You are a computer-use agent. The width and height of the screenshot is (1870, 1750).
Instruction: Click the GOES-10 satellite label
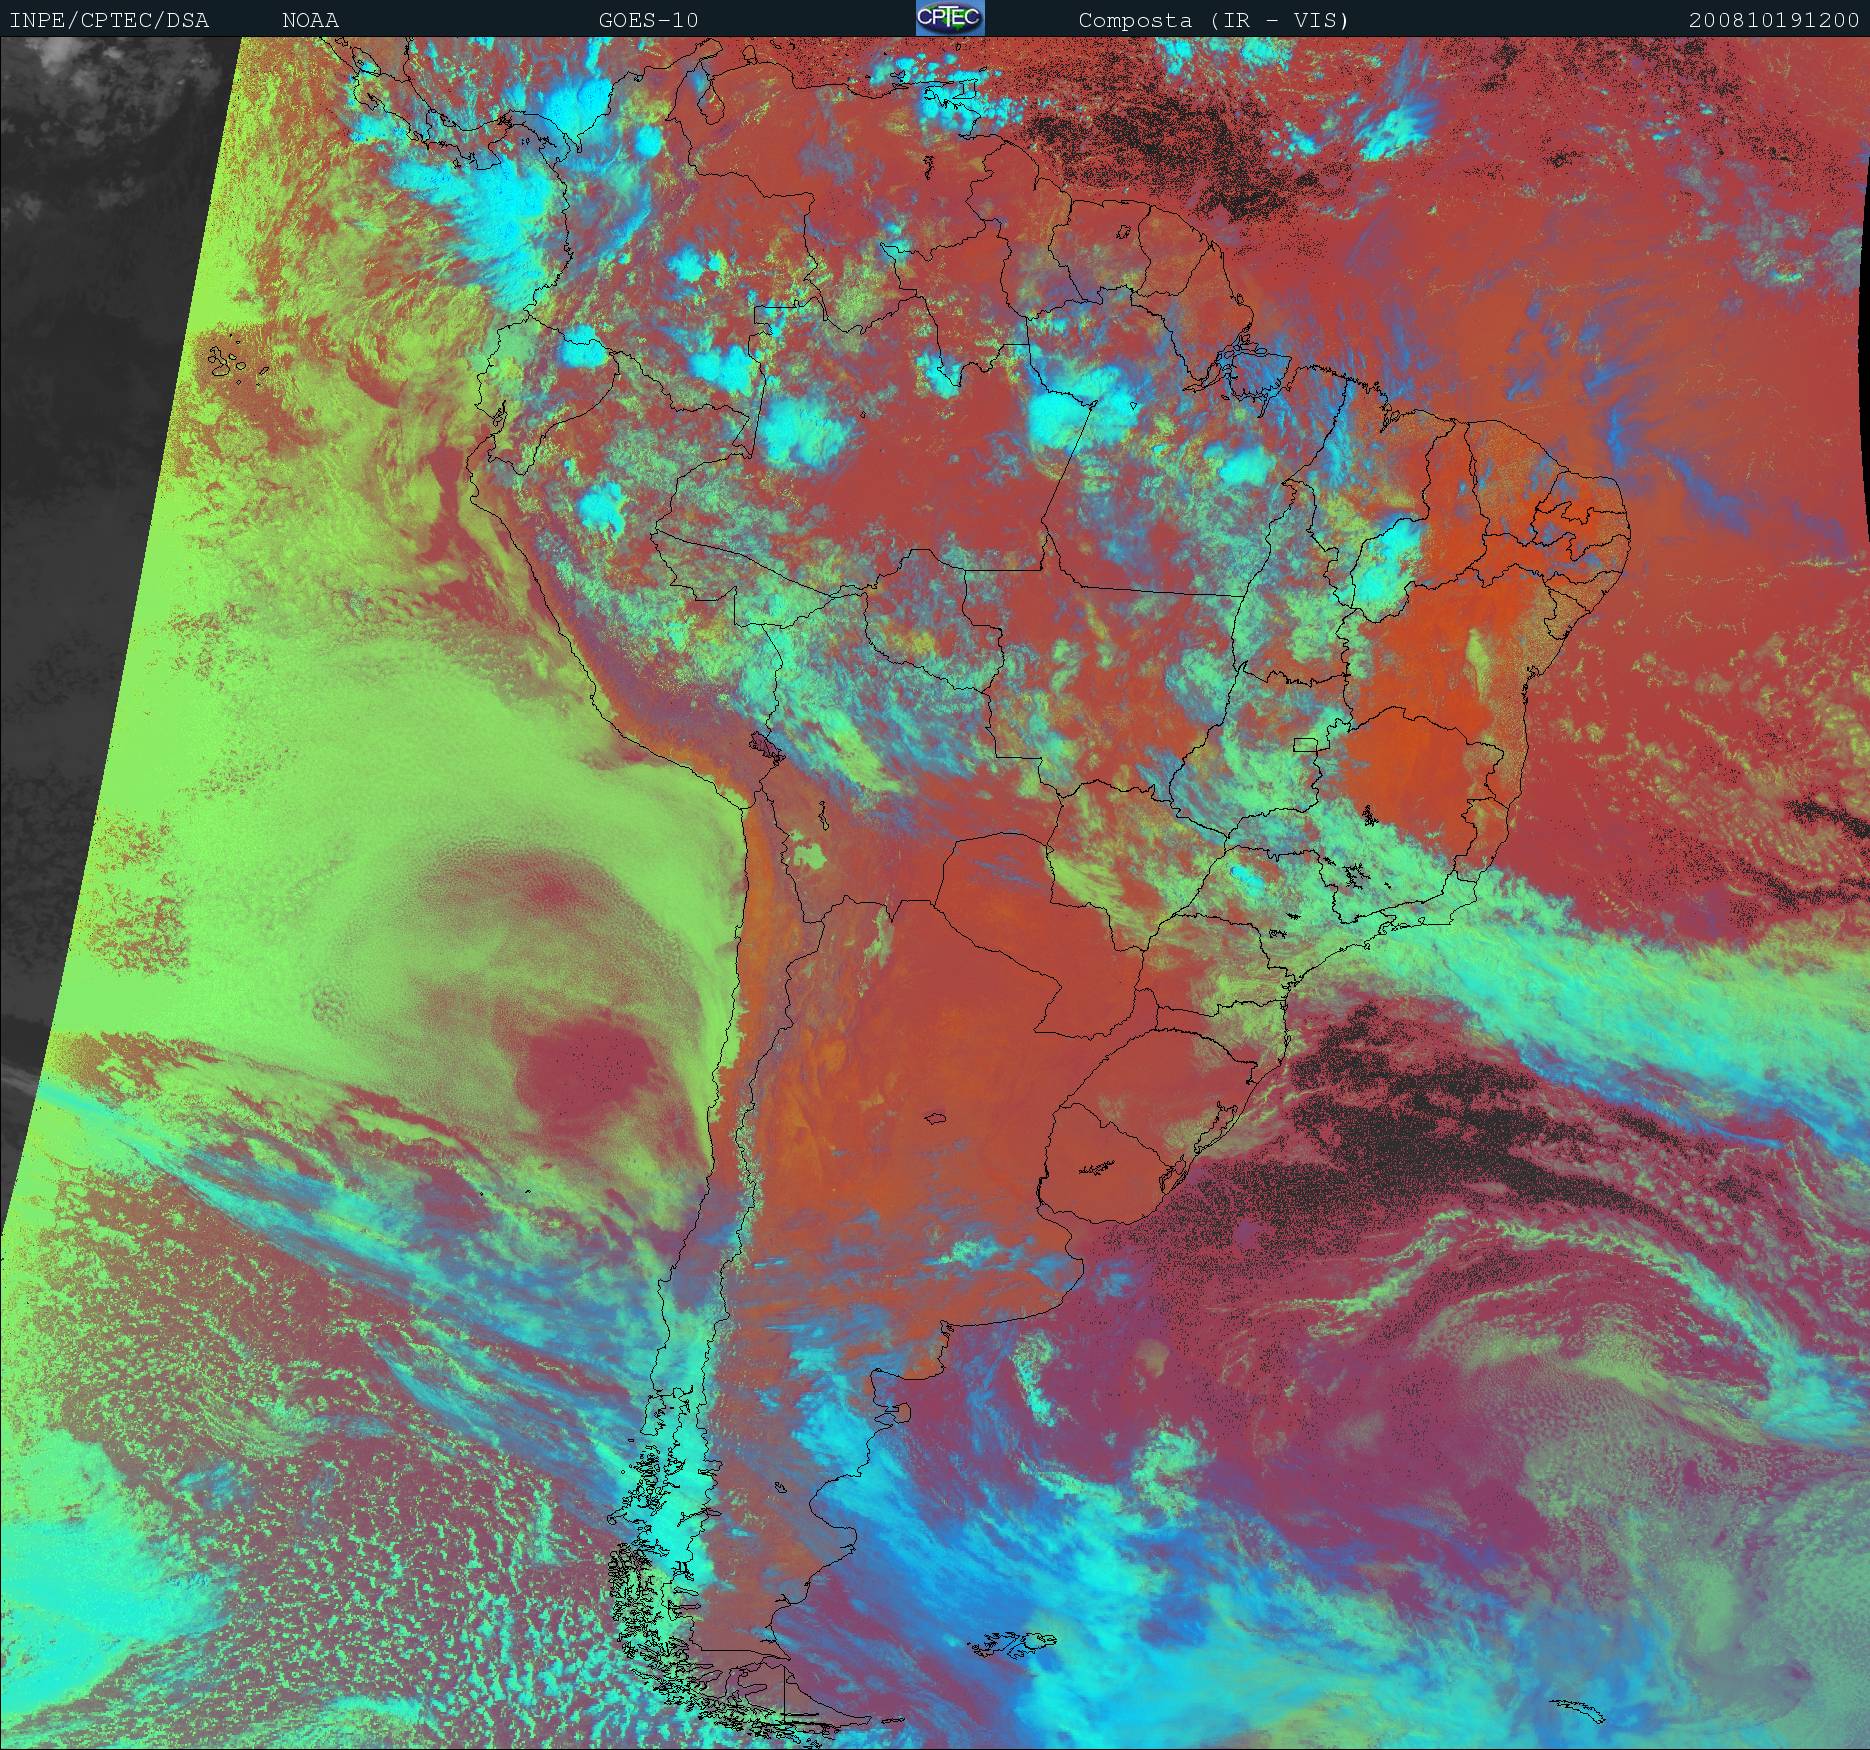click(648, 20)
